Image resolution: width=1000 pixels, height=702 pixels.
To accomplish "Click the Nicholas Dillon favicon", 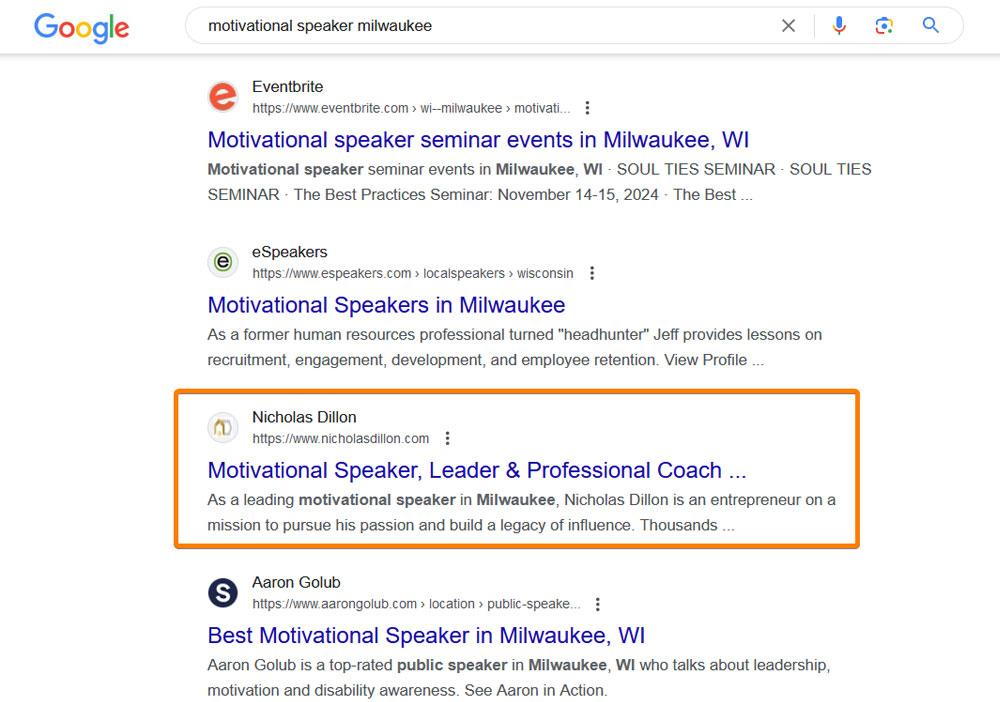I will point(223,427).
